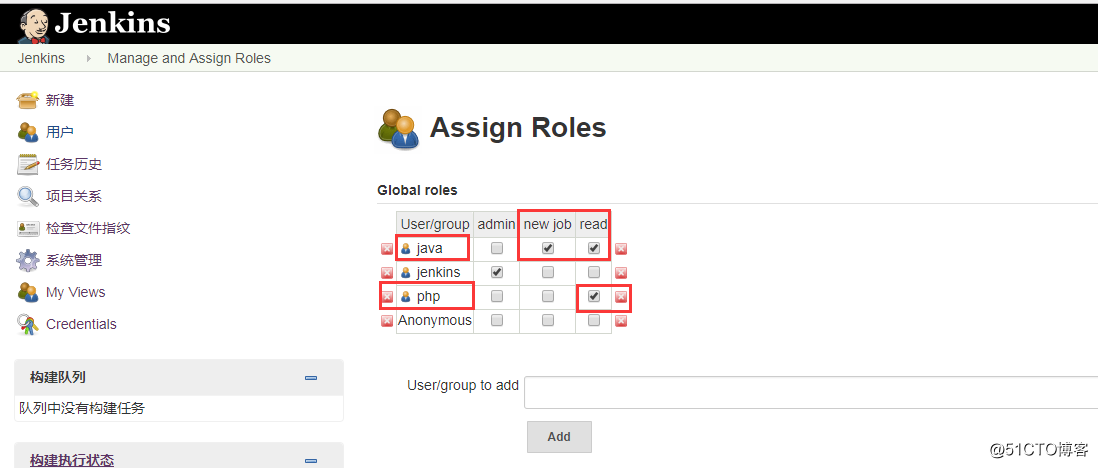This screenshot has height=468, width=1098.
Task: Go to Jenkins breadcrumb link
Action: coord(41,58)
